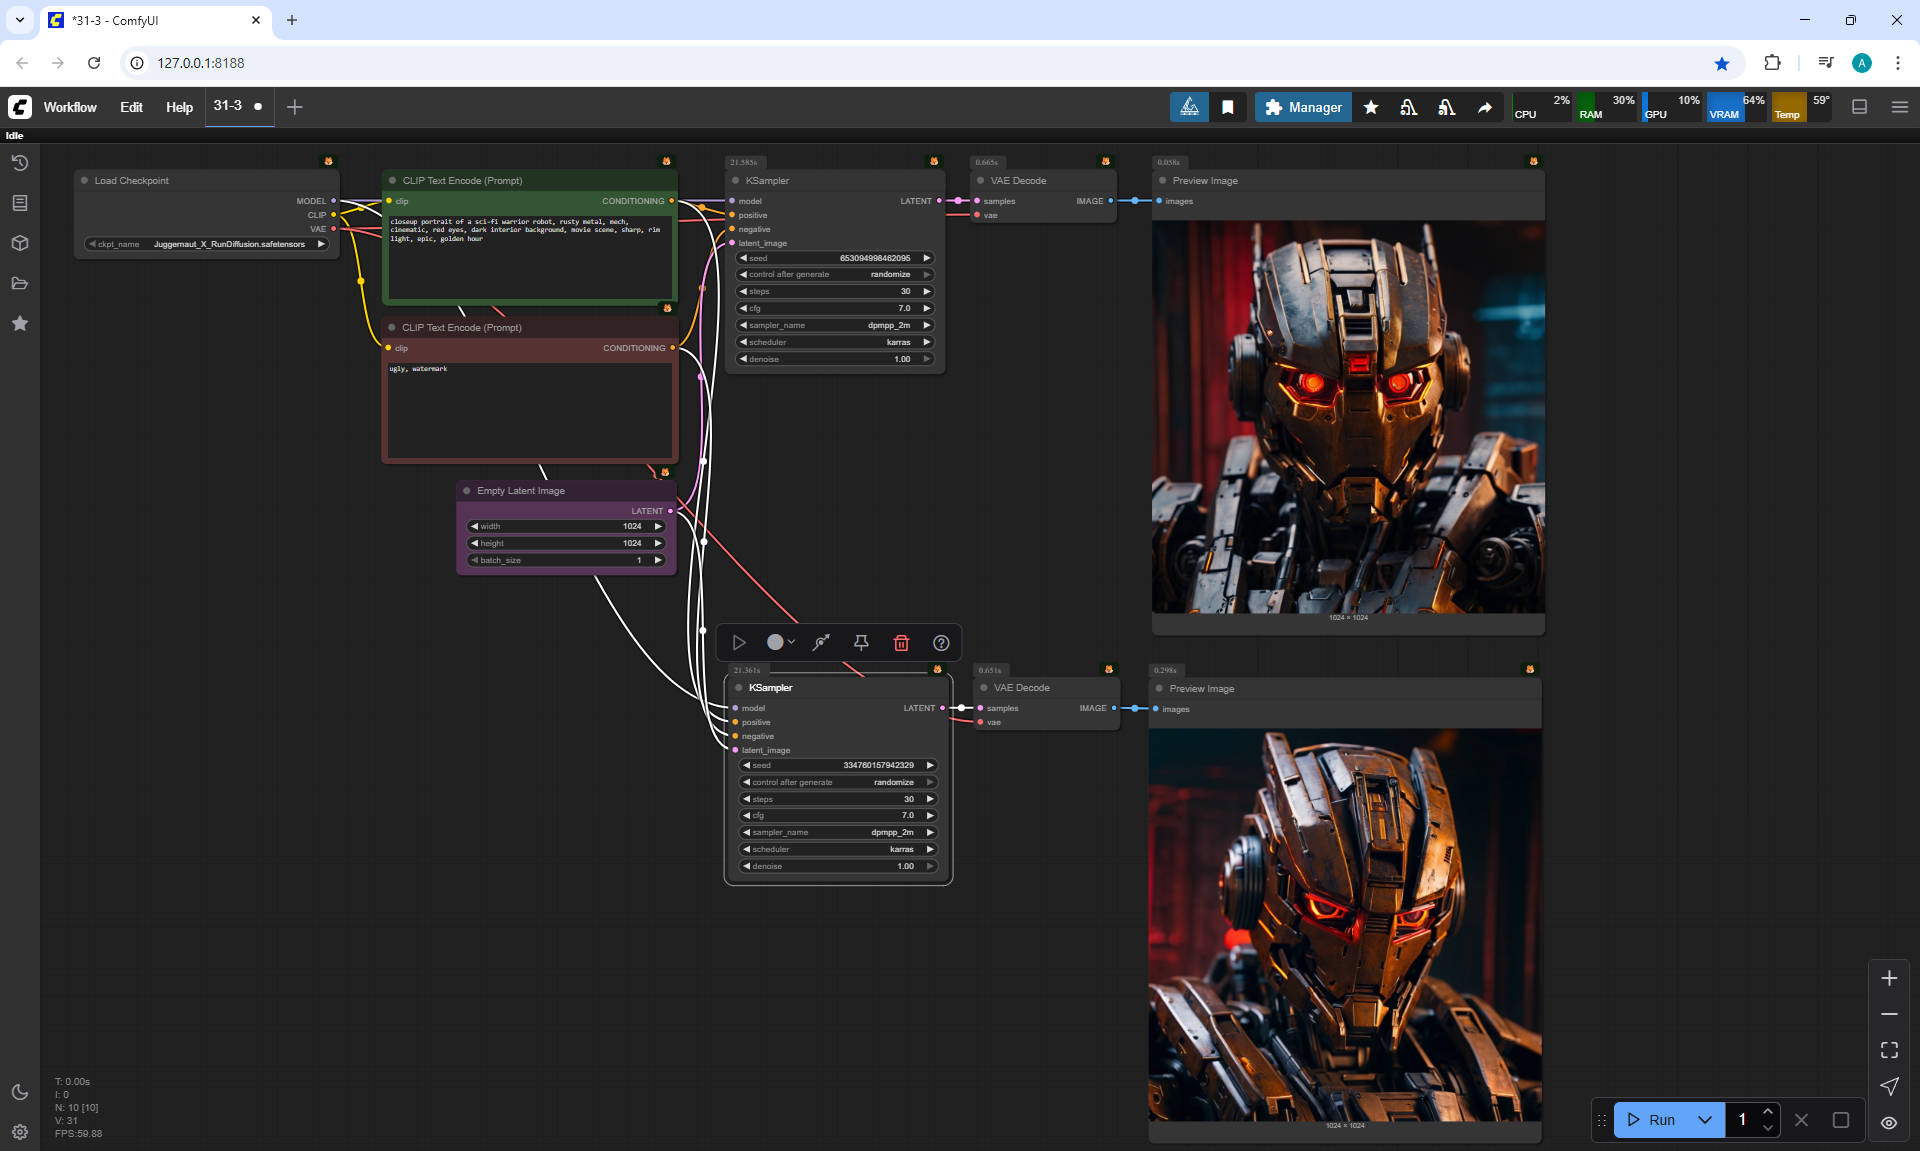The width and height of the screenshot is (1920, 1151).
Task: Open the node color picker dropdown
Action: click(x=781, y=643)
